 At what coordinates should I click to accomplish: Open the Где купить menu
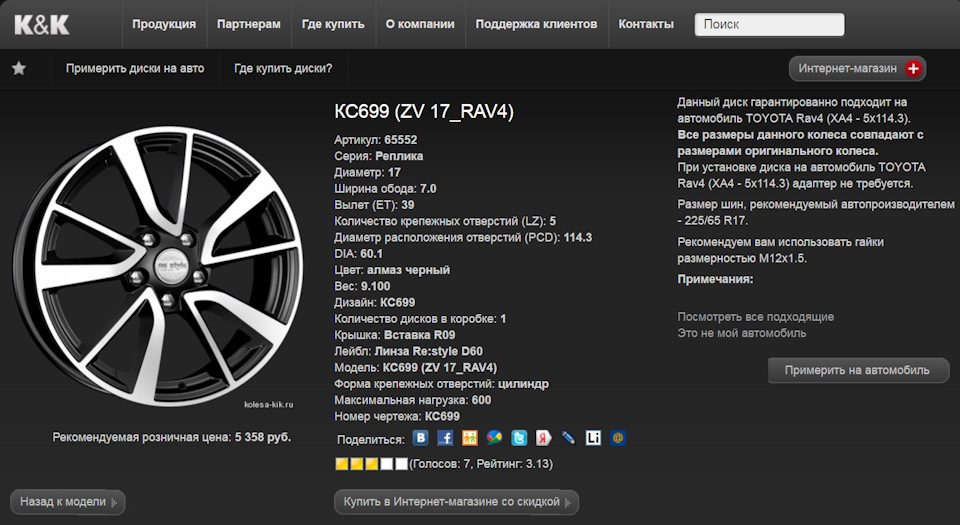pos(333,24)
